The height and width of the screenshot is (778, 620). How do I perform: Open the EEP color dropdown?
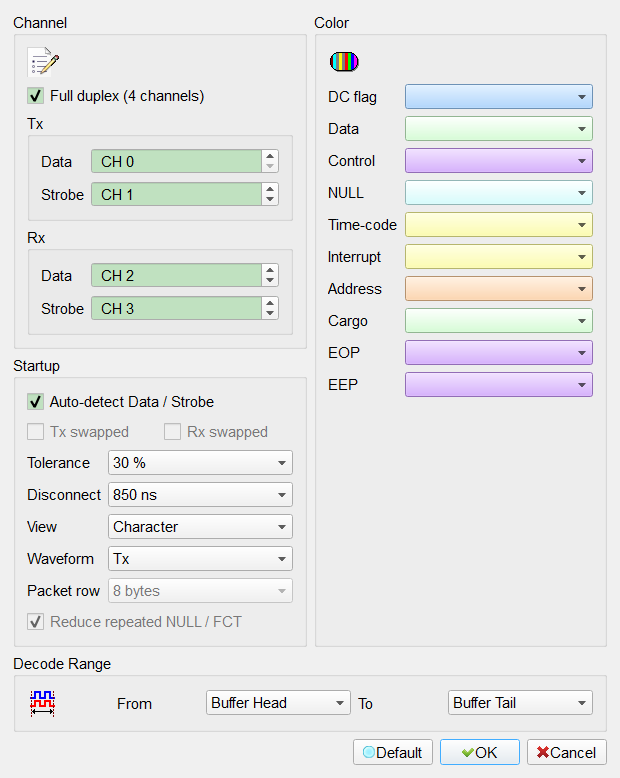[498, 385]
